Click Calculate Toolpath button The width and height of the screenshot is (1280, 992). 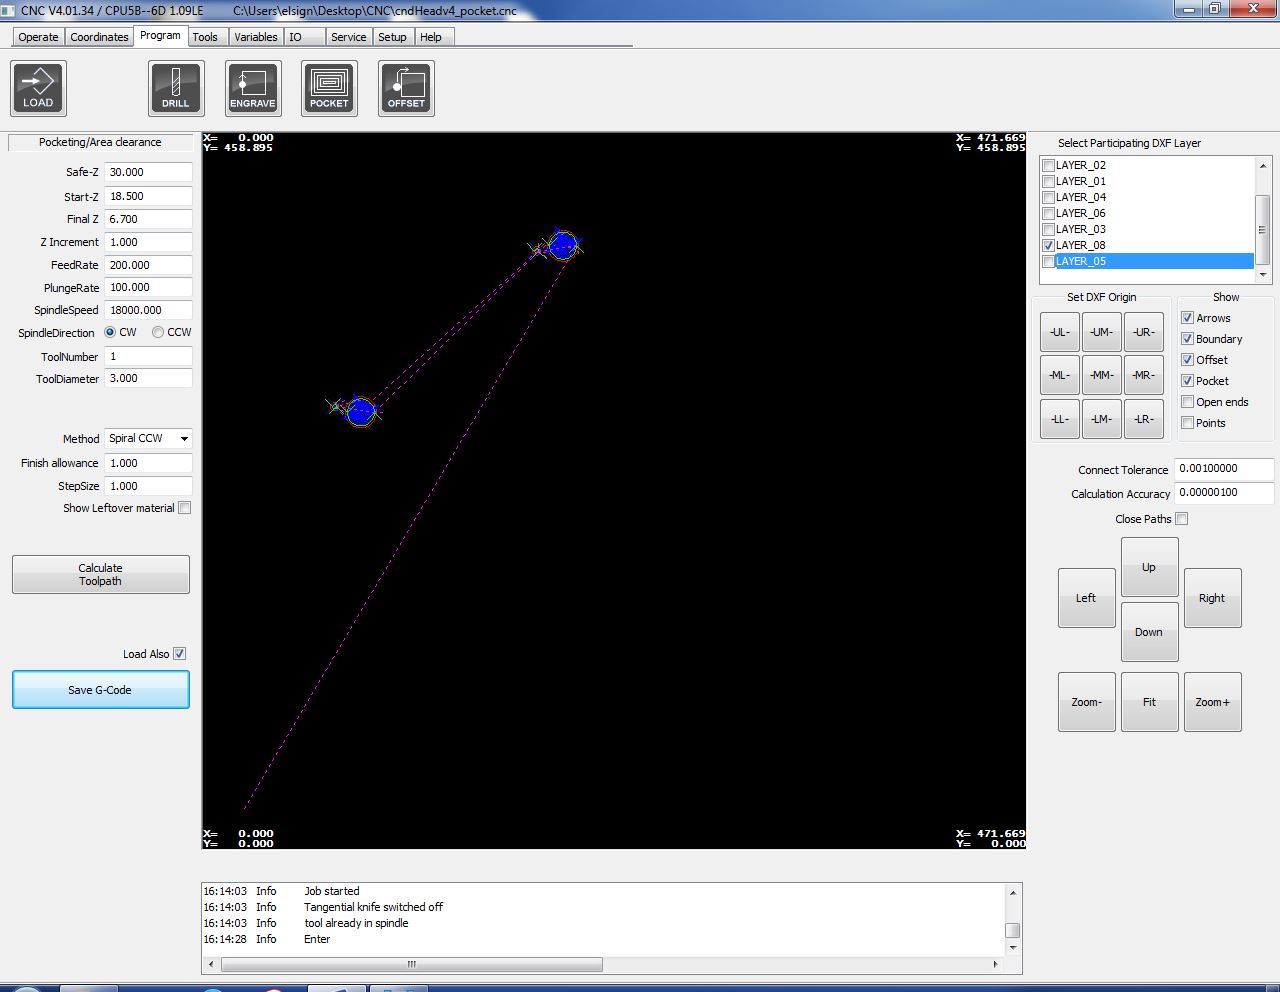pos(101,575)
